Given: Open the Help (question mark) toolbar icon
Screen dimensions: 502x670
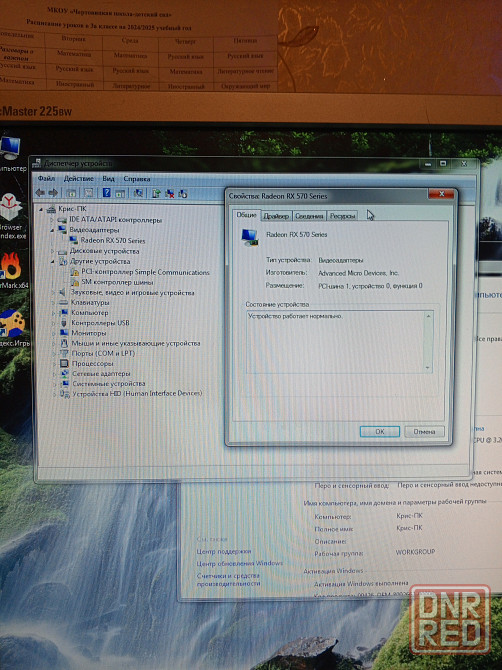Looking at the screenshot, I should coord(106,193).
